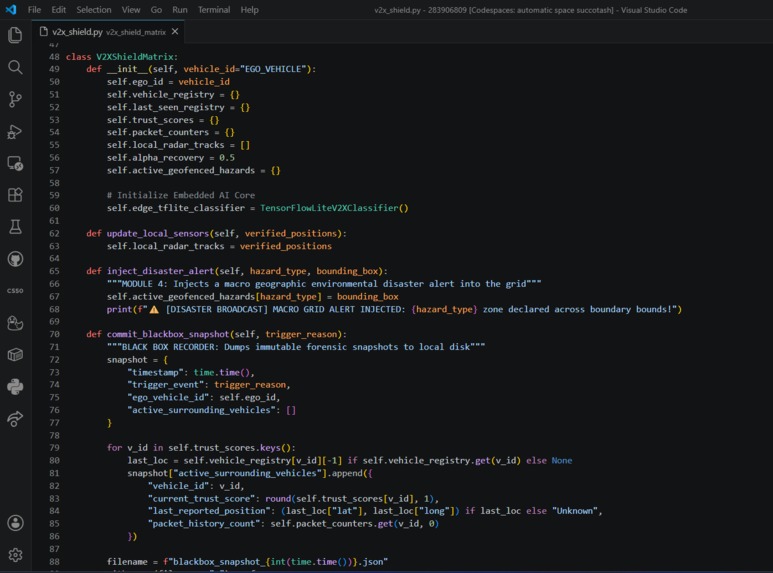Viewport: 773px width, 573px height.
Task: Click "EGO_VEHICLE" default string value
Action: [x=274, y=69]
